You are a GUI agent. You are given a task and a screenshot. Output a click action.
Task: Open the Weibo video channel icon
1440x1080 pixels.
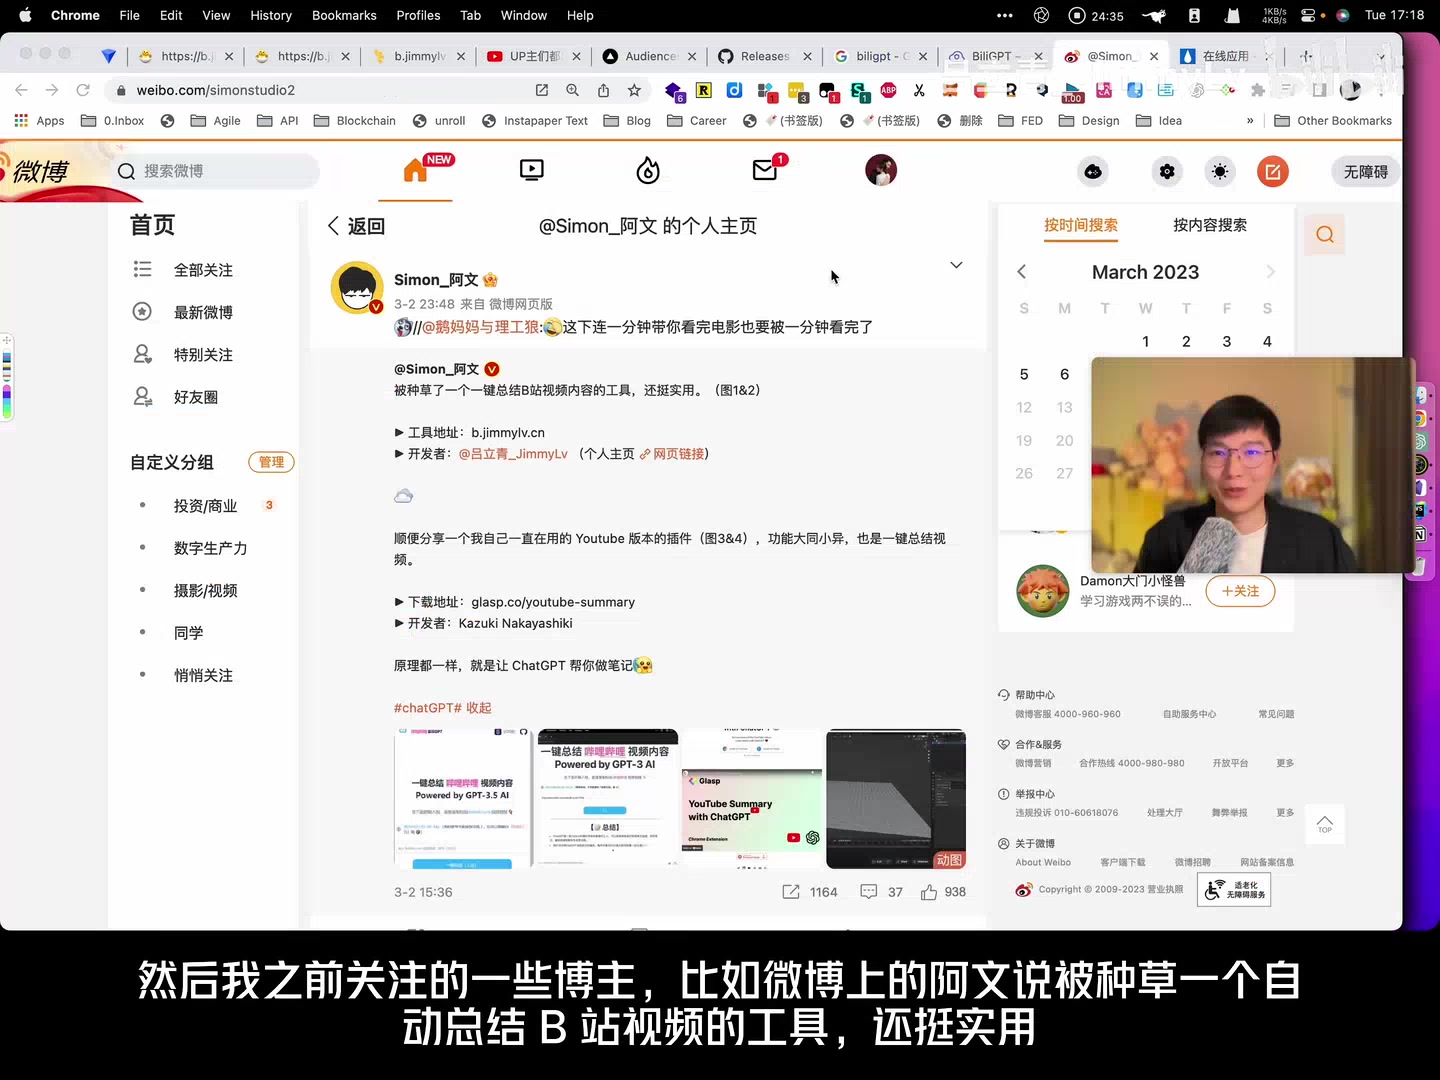click(x=531, y=170)
